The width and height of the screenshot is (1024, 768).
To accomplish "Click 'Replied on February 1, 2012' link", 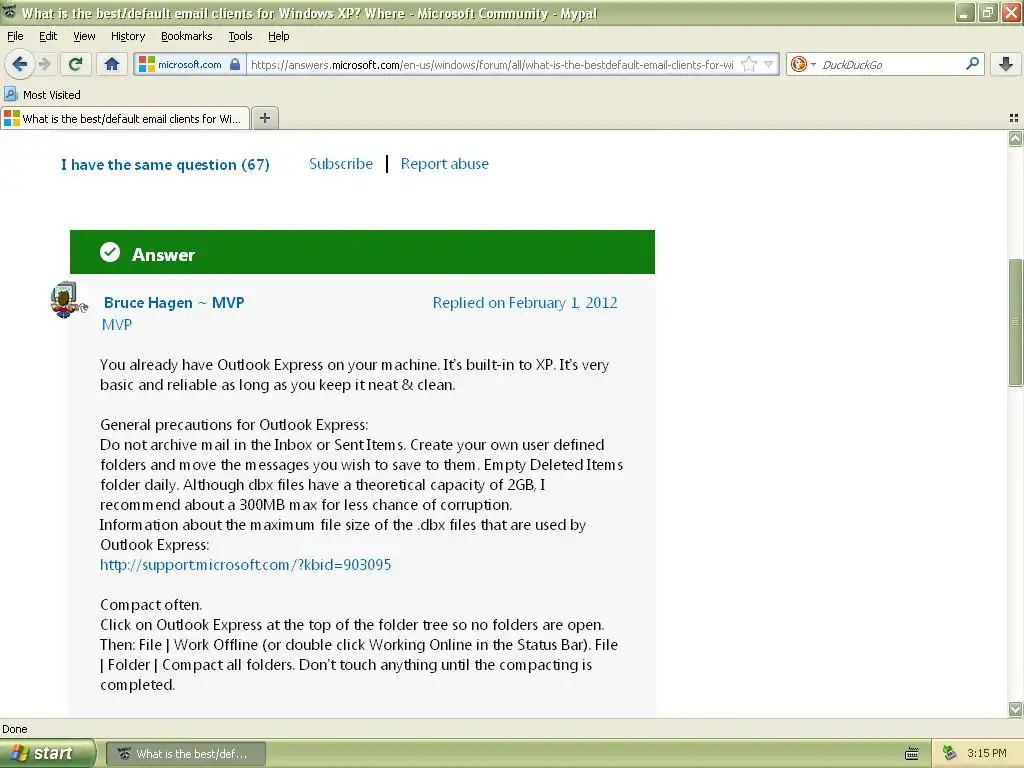I will (x=525, y=303).
